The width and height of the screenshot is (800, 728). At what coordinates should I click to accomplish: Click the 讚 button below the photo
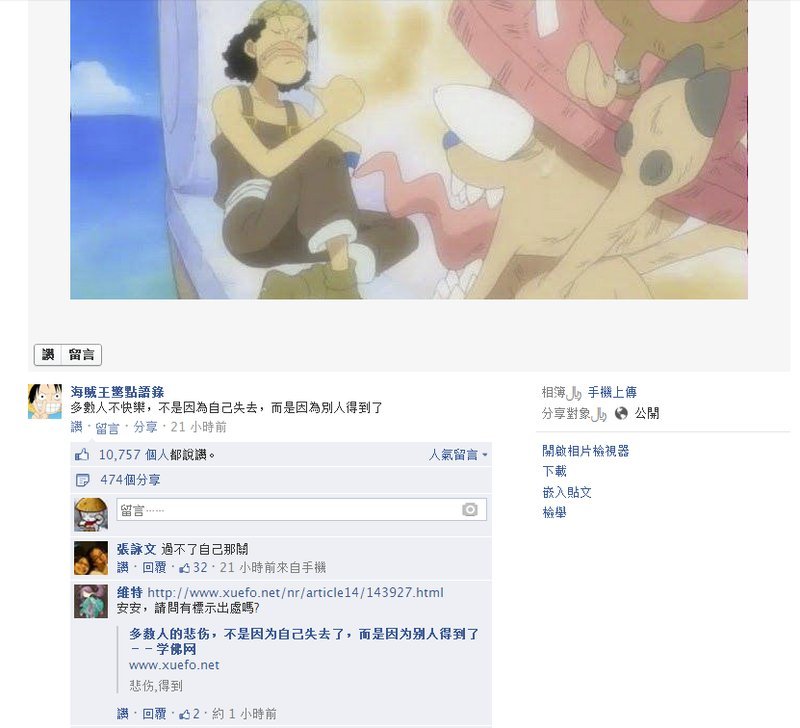coord(48,355)
